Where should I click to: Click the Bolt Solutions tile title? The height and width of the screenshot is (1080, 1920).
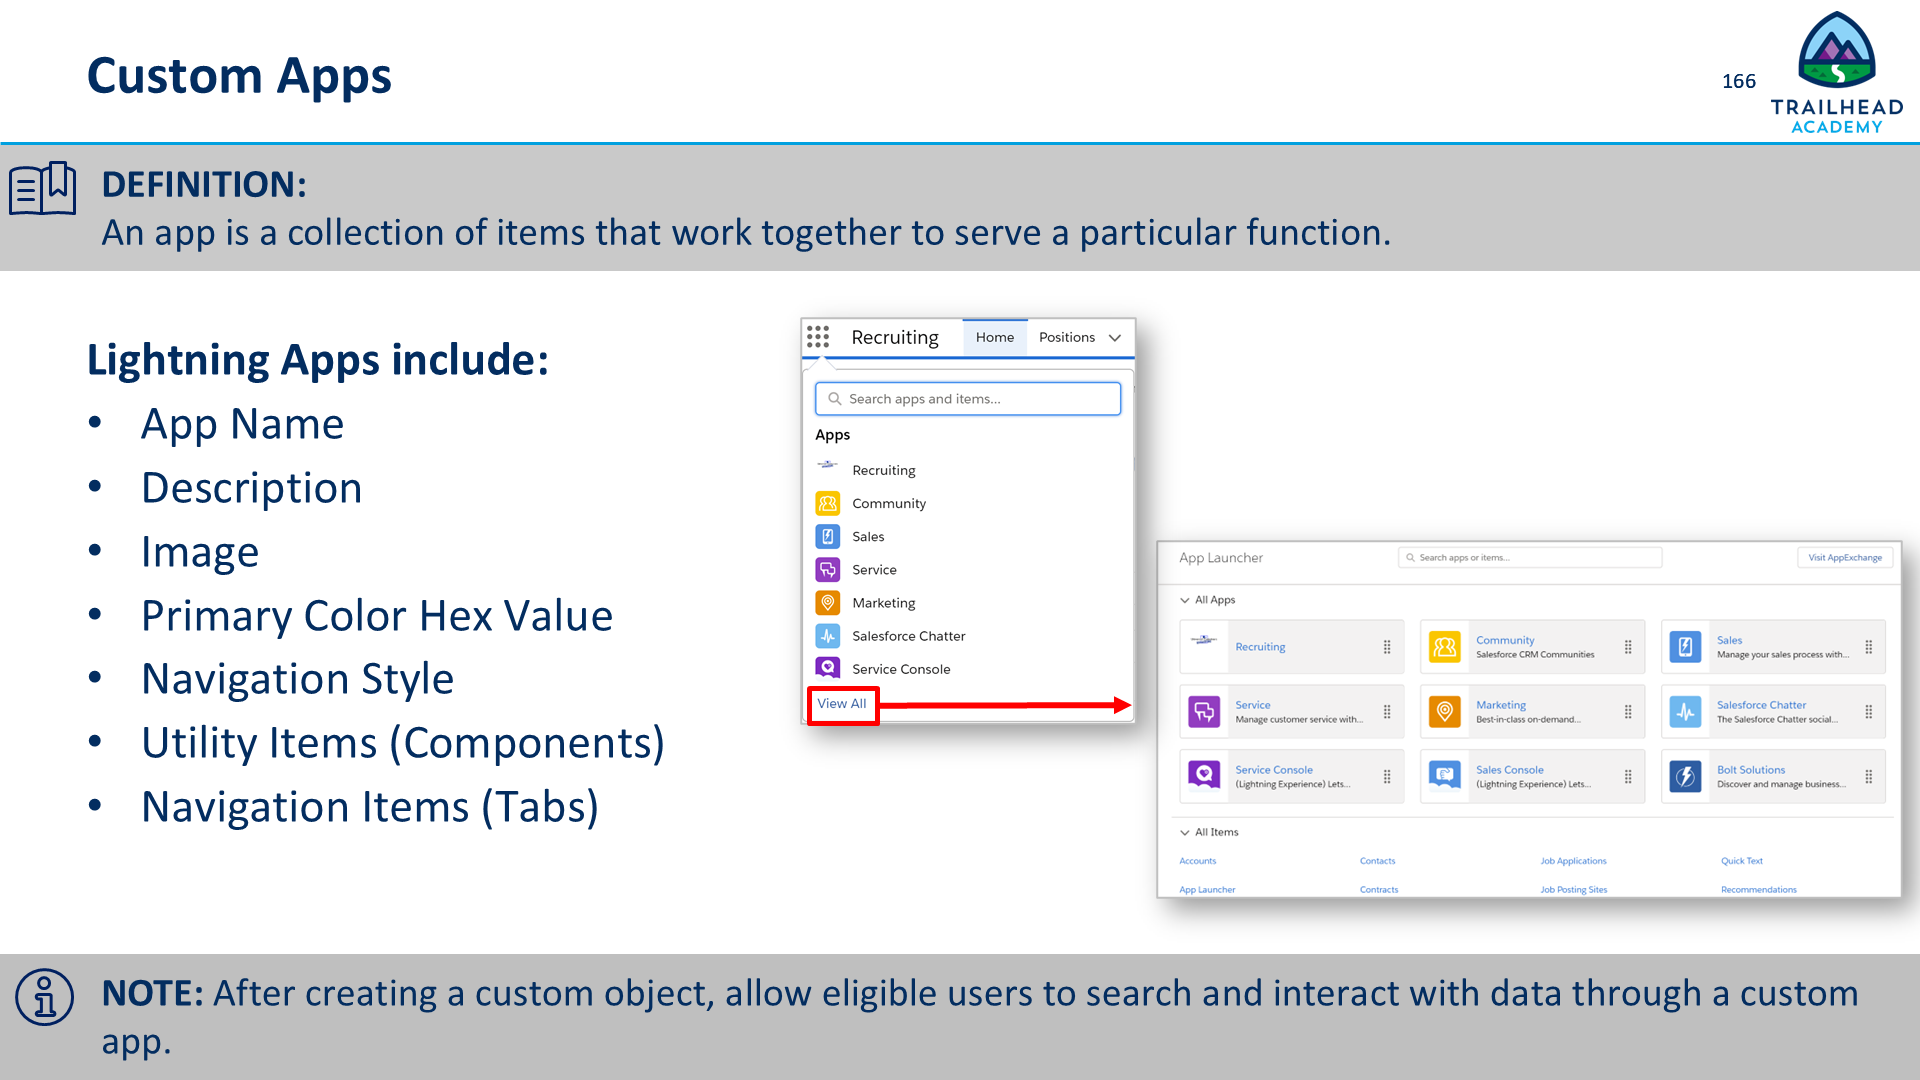[x=1751, y=770]
